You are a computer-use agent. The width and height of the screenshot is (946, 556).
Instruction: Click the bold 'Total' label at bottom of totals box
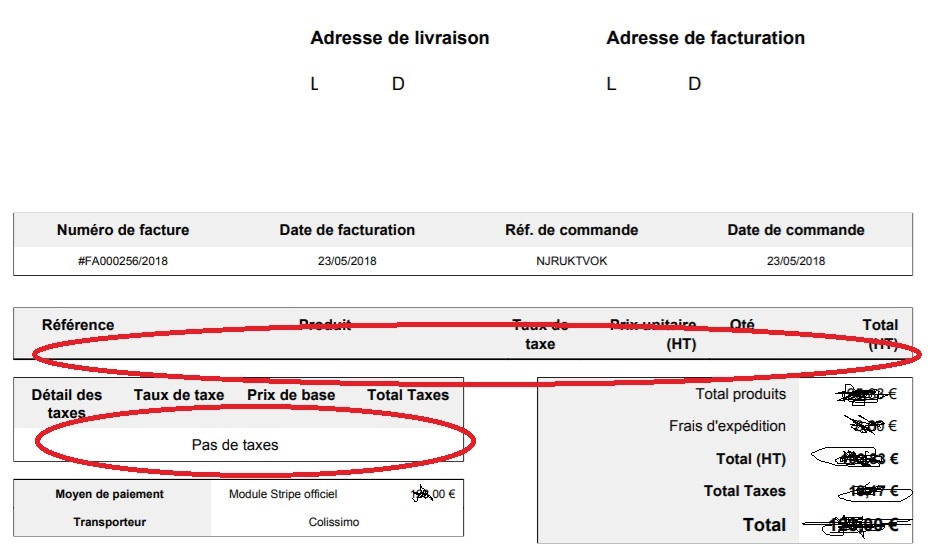[x=764, y=525]
